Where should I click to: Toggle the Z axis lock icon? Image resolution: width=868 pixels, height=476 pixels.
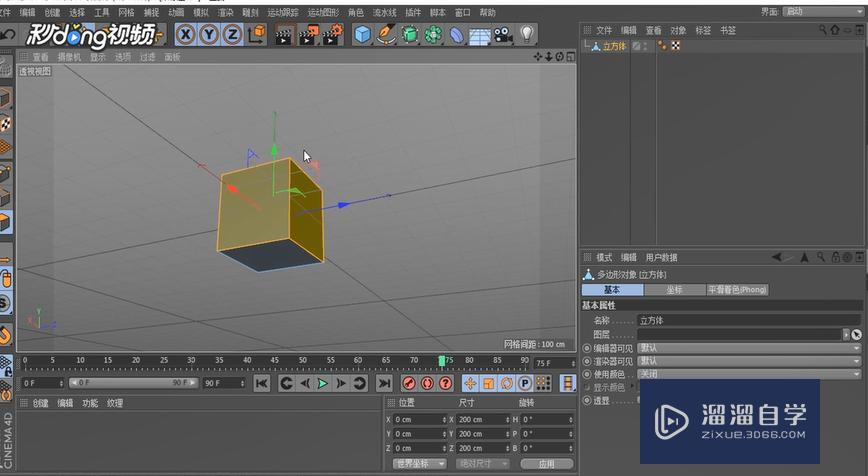pyautogui.click(x=232, y=35)
